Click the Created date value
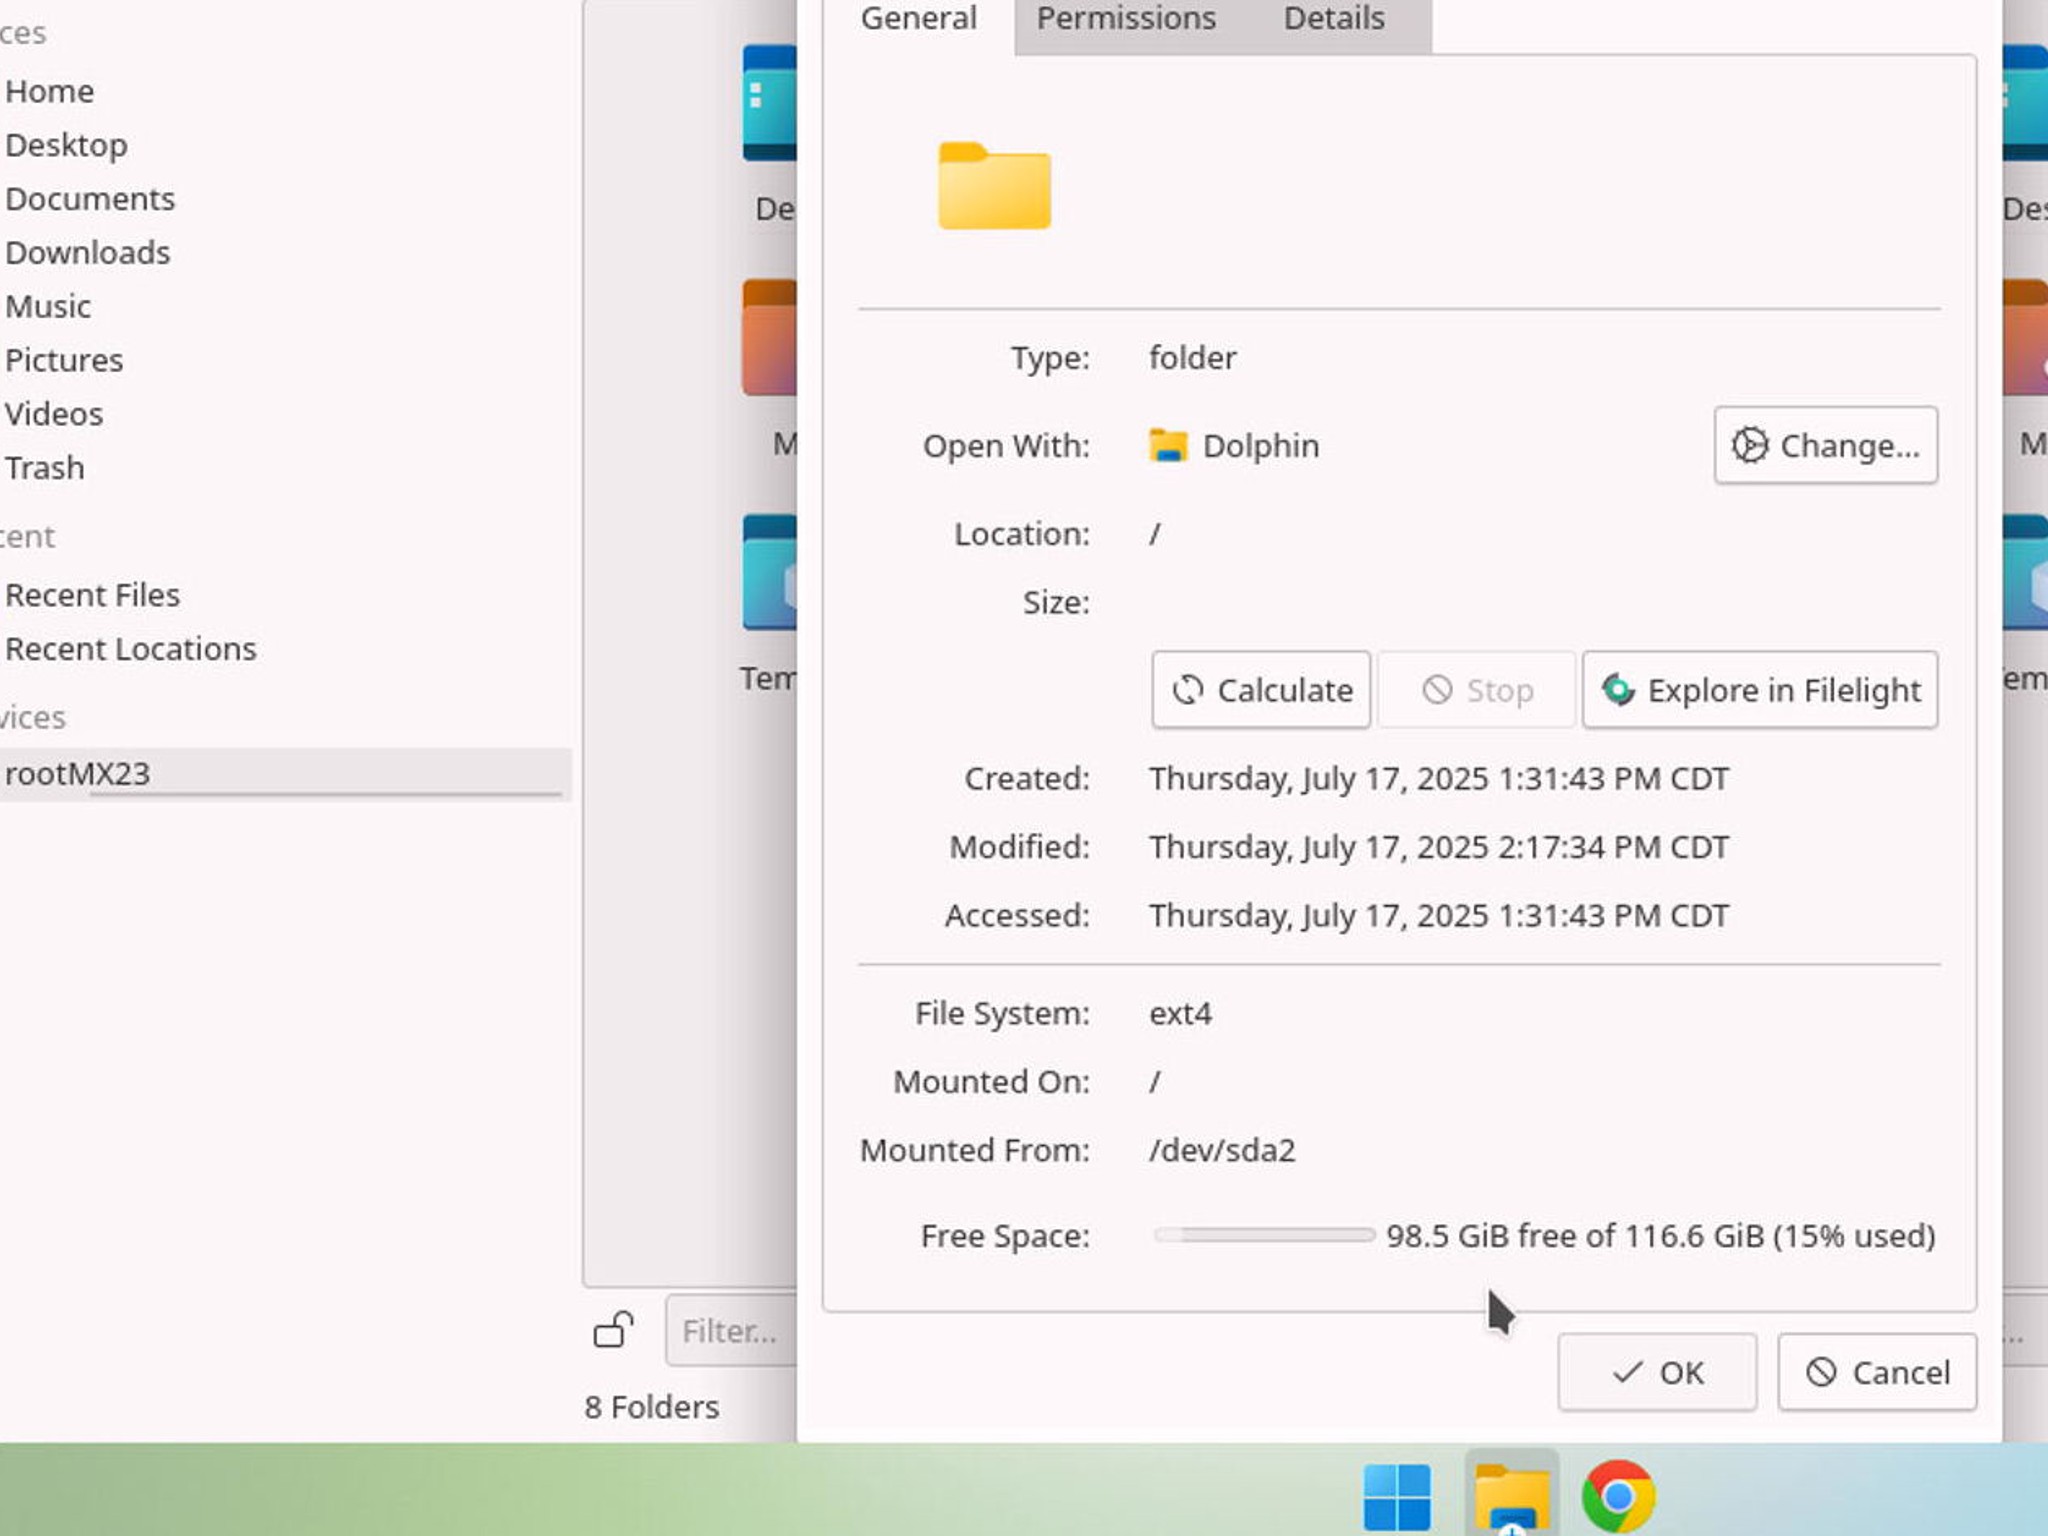Screen dimensions: 2048x1536 click(1438, 779)
